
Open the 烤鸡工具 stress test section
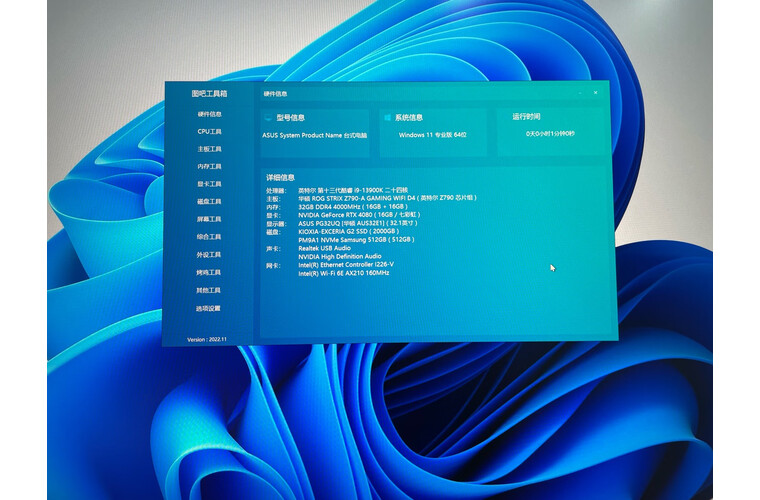click(209, 272)
